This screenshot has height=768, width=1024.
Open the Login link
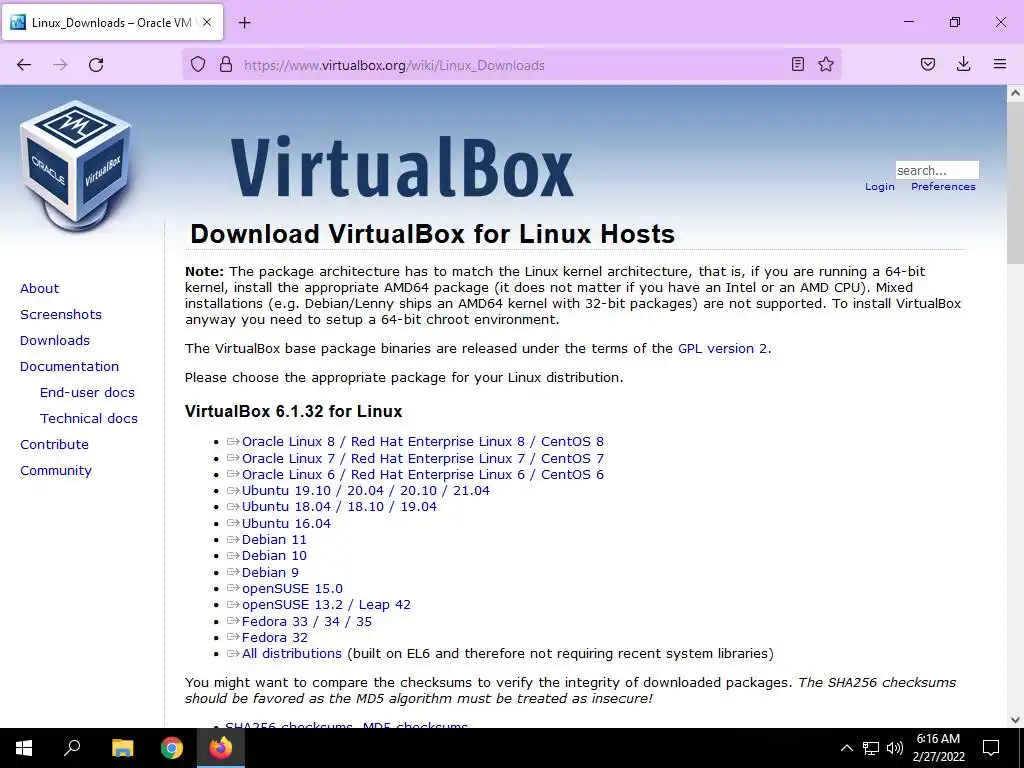880,187
